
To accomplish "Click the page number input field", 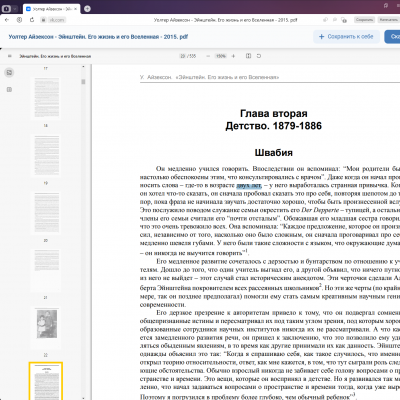I will click(183, 56).
